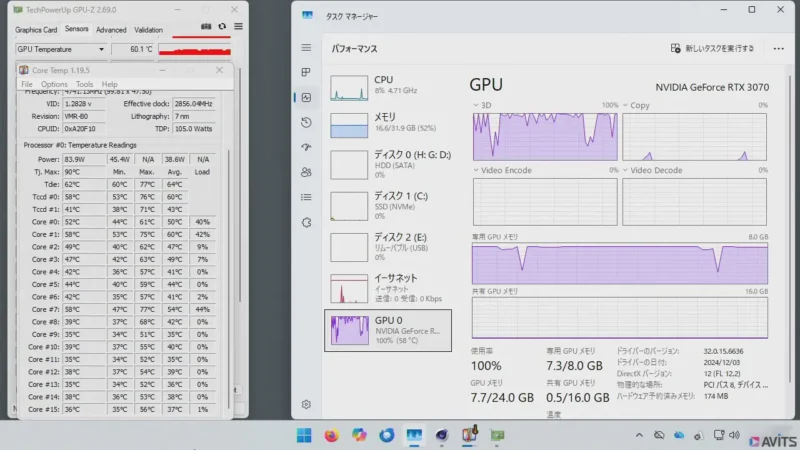Switch to Graphics Card tab in GPU-Z

[x=36, y=30]
